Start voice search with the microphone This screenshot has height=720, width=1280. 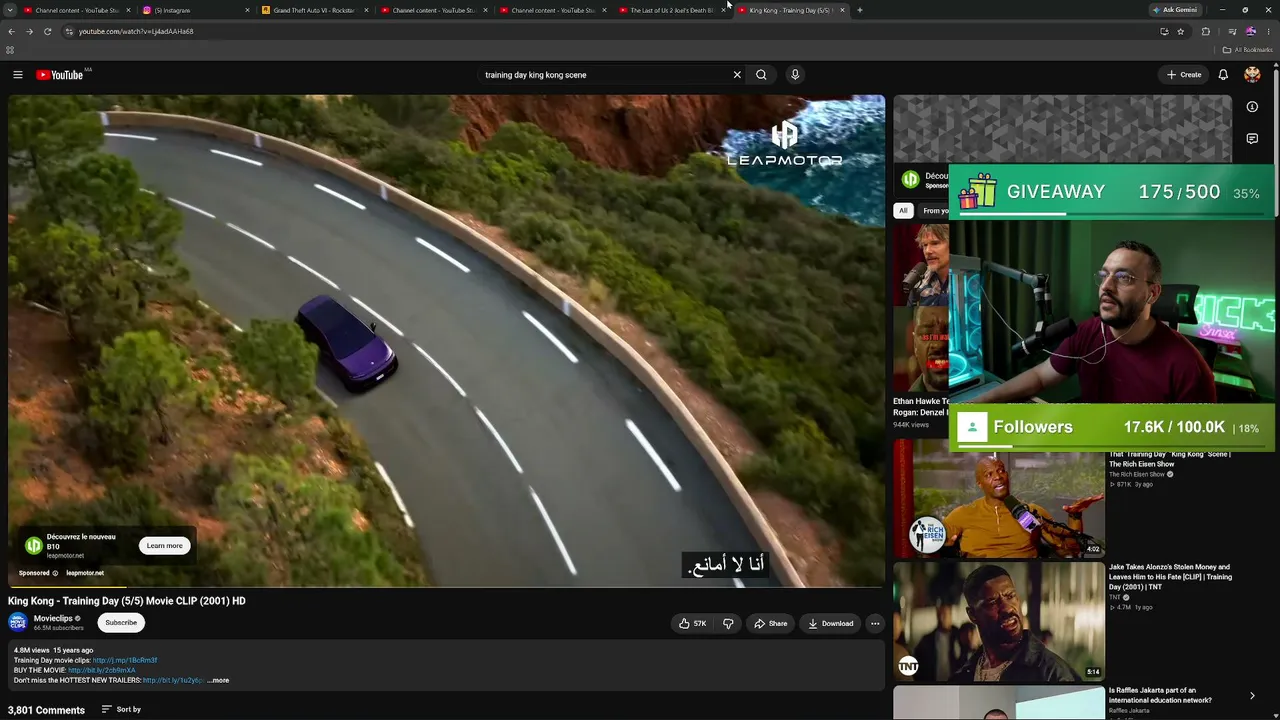click(x=795, y=75)
